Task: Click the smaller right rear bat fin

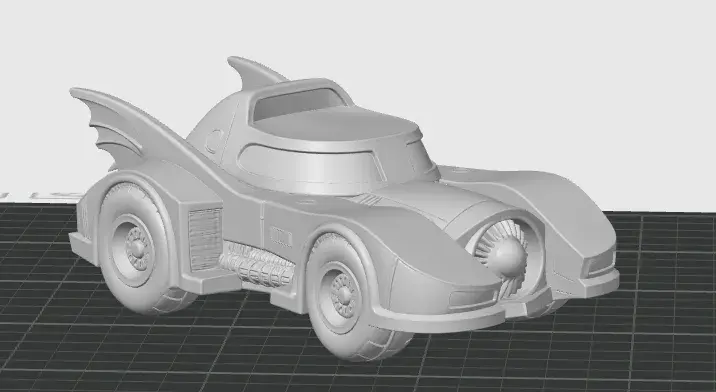Action: pyautogui.click(x=254, y=72)
